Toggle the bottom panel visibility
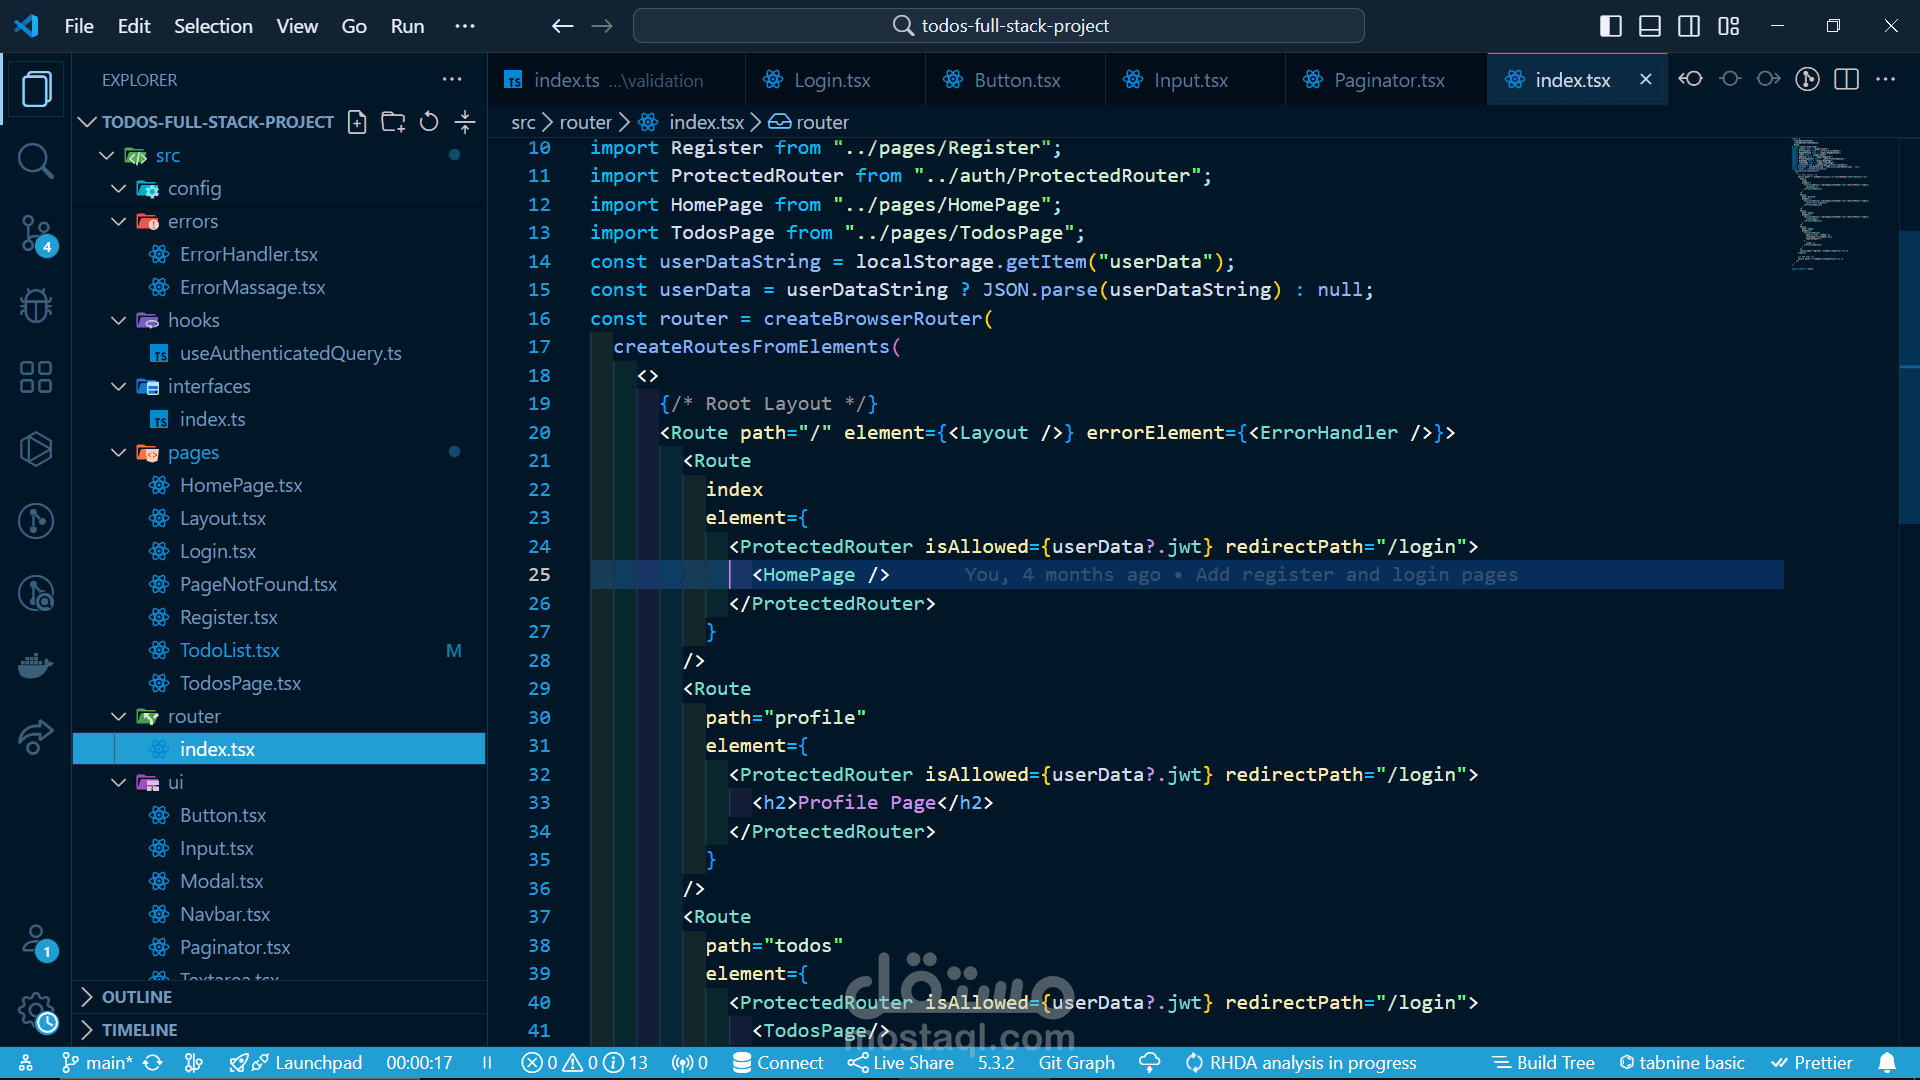 [1650, 26]
